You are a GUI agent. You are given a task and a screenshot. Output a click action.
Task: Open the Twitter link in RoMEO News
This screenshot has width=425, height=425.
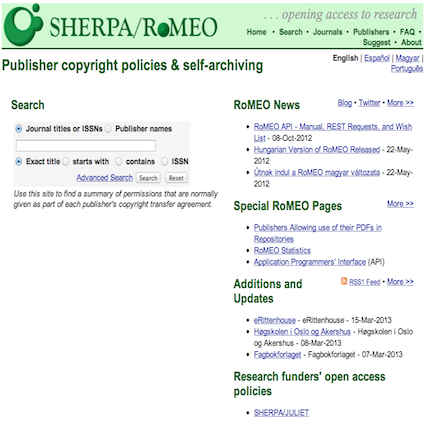369,103
